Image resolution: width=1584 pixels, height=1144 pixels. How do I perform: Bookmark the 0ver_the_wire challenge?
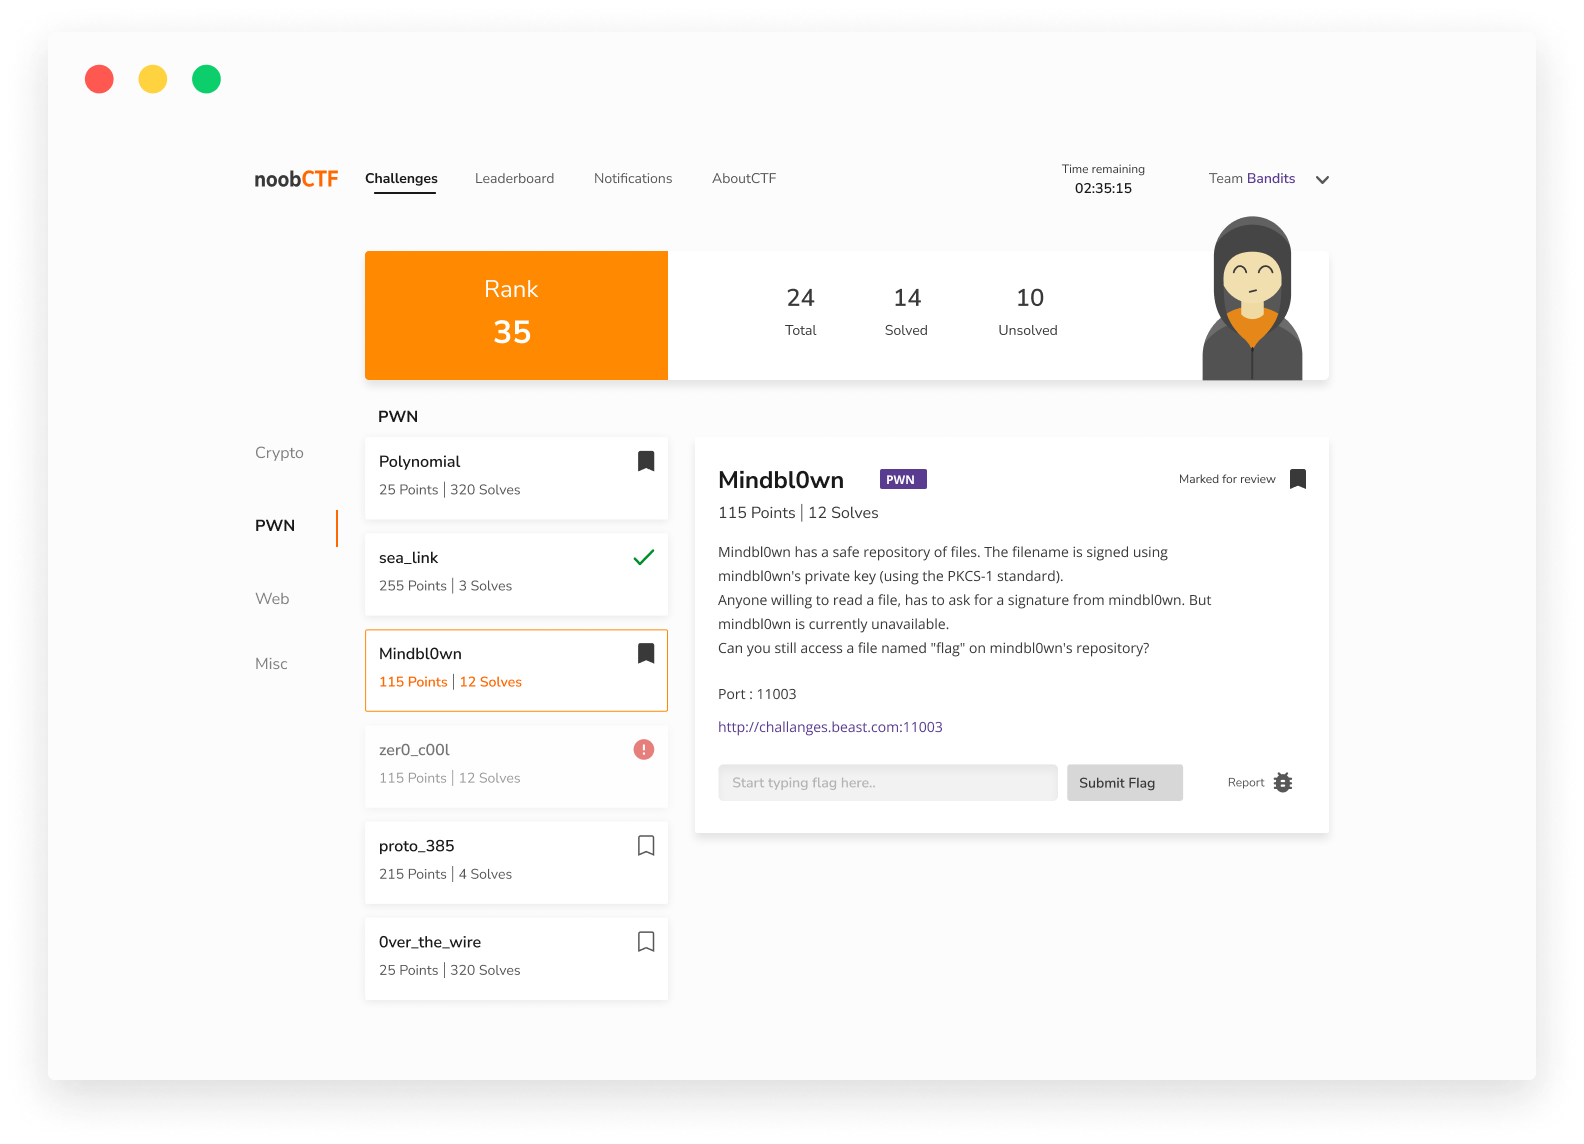click(x=646, y=942)
